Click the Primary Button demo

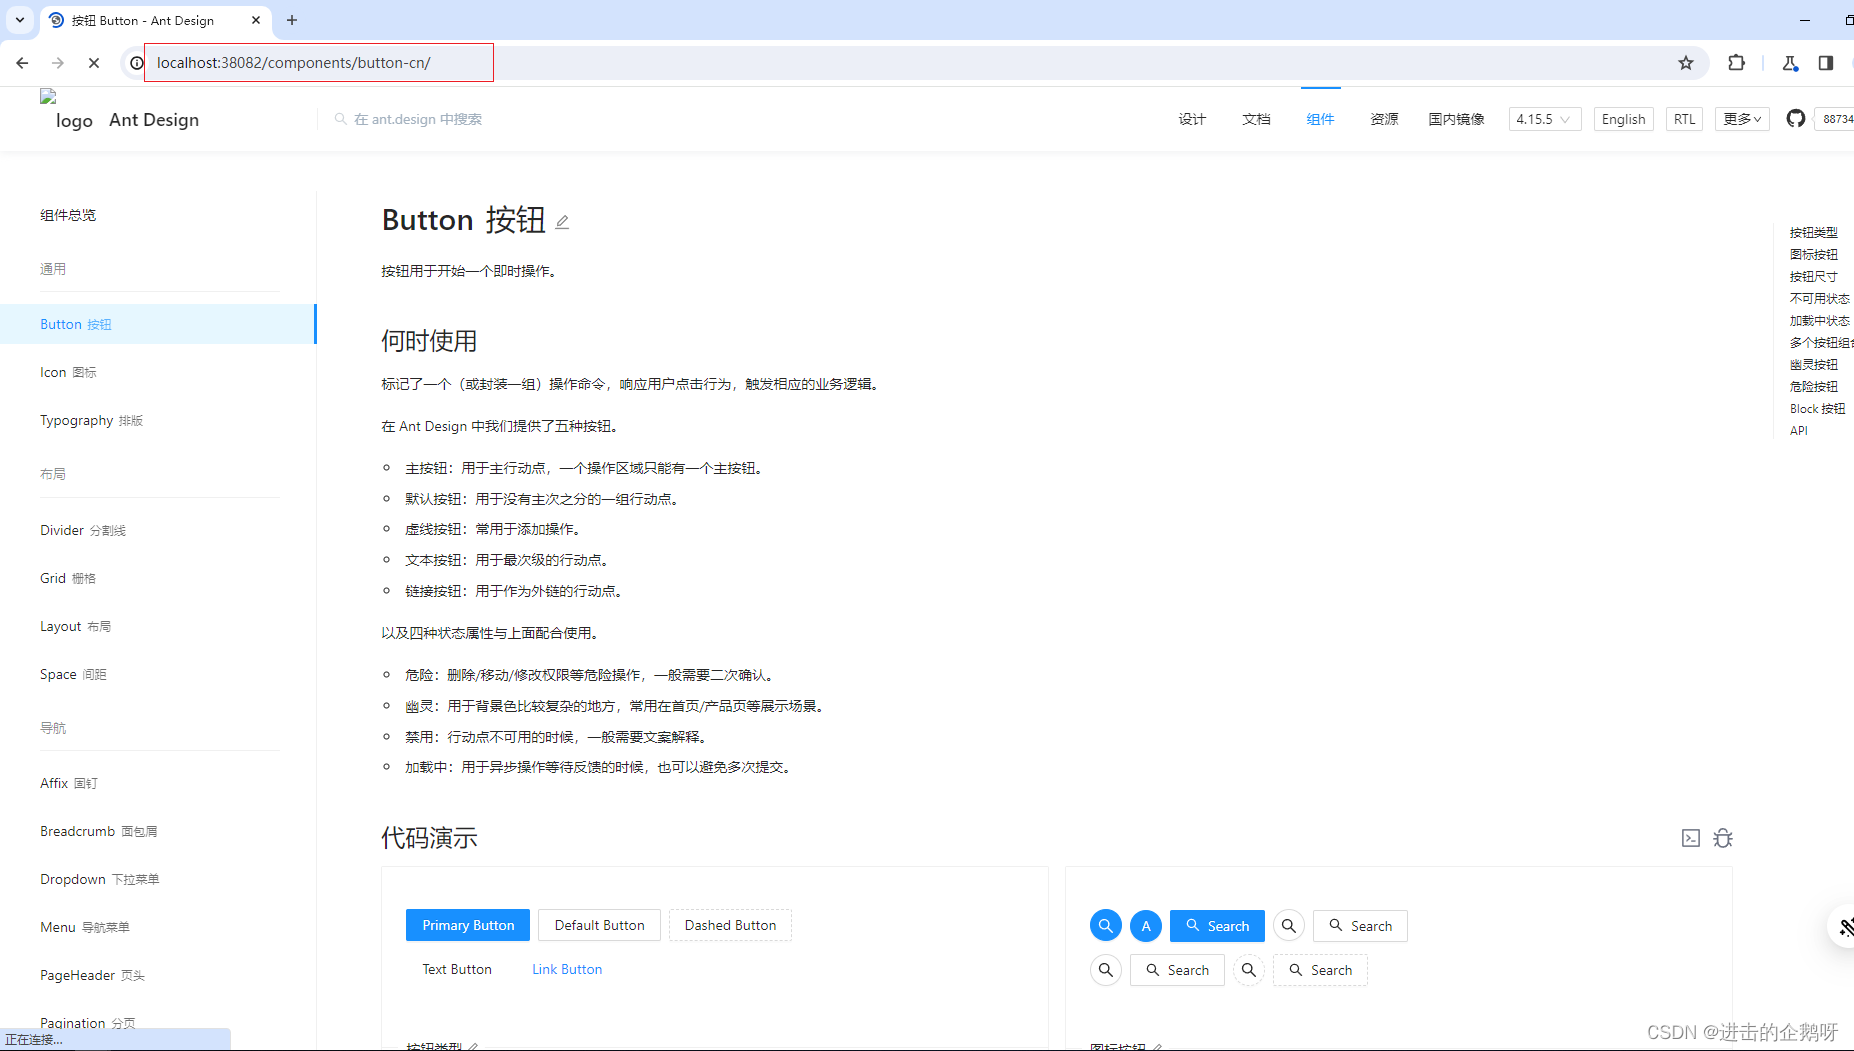(468, 925)
